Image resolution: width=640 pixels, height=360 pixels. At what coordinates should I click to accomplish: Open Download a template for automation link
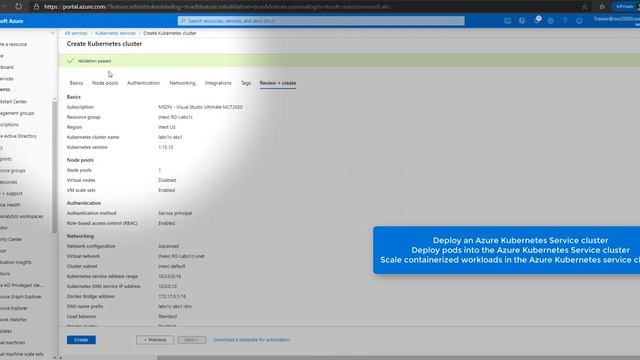[251, 340]
